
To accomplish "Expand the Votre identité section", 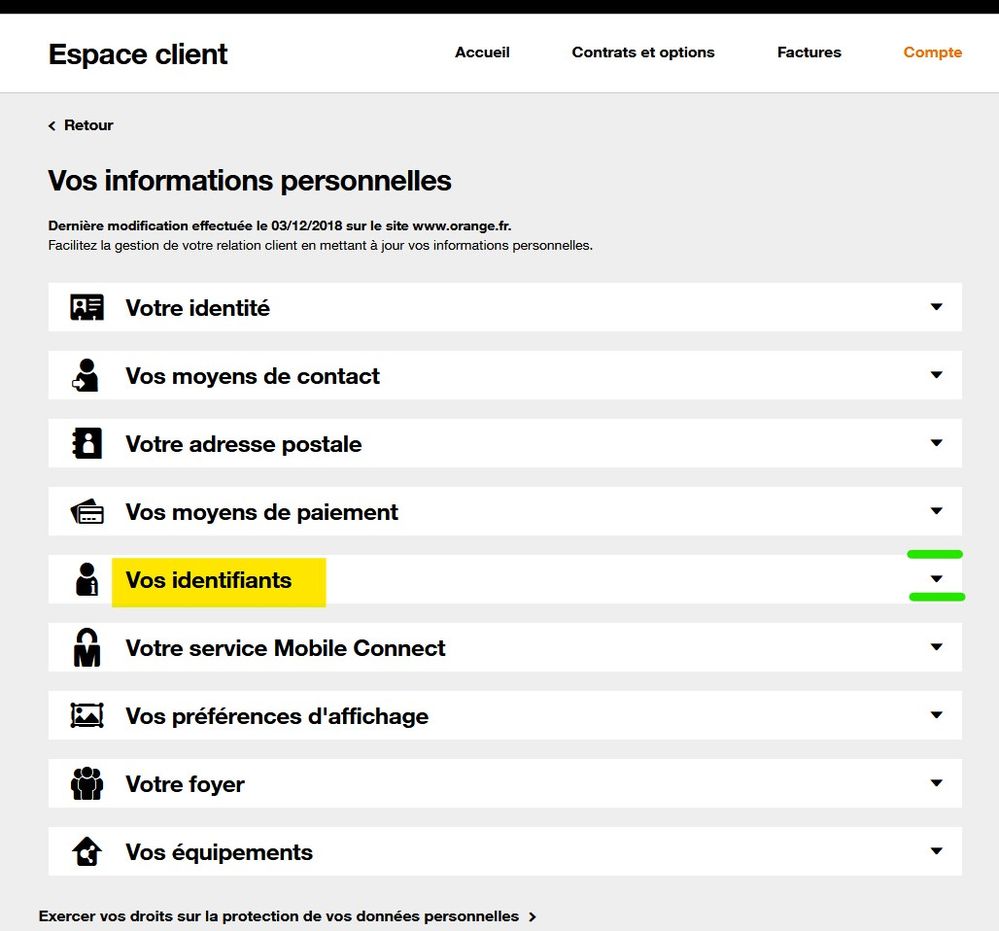I will pos(936,306).
